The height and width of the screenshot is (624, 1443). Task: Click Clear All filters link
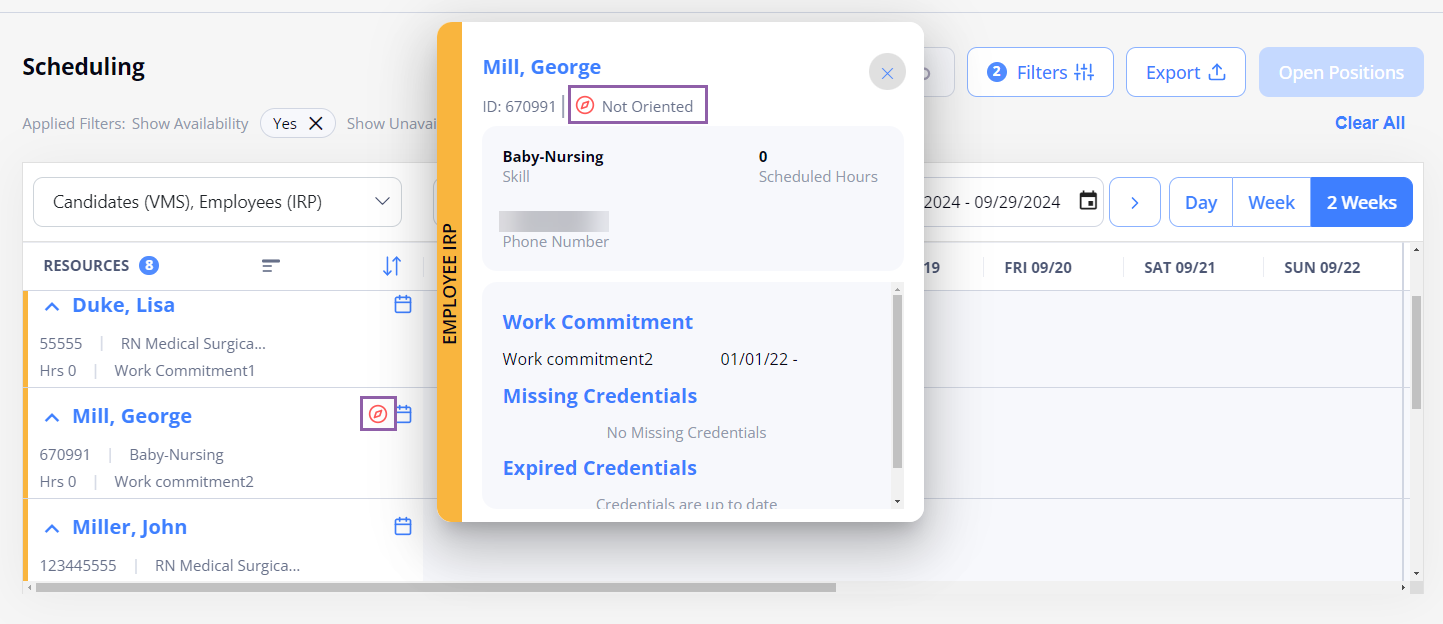(1369, 123)
